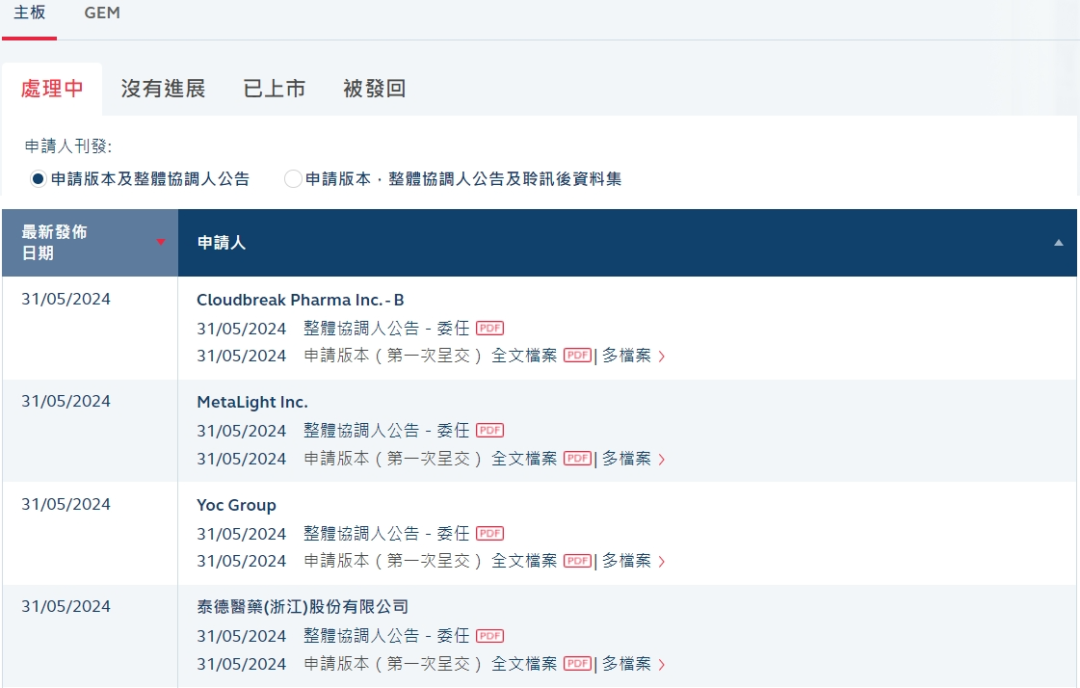This screenshot has width=1080, height=688.
Task: Open the 沒有進展 tab
Action: pos(163,89)
